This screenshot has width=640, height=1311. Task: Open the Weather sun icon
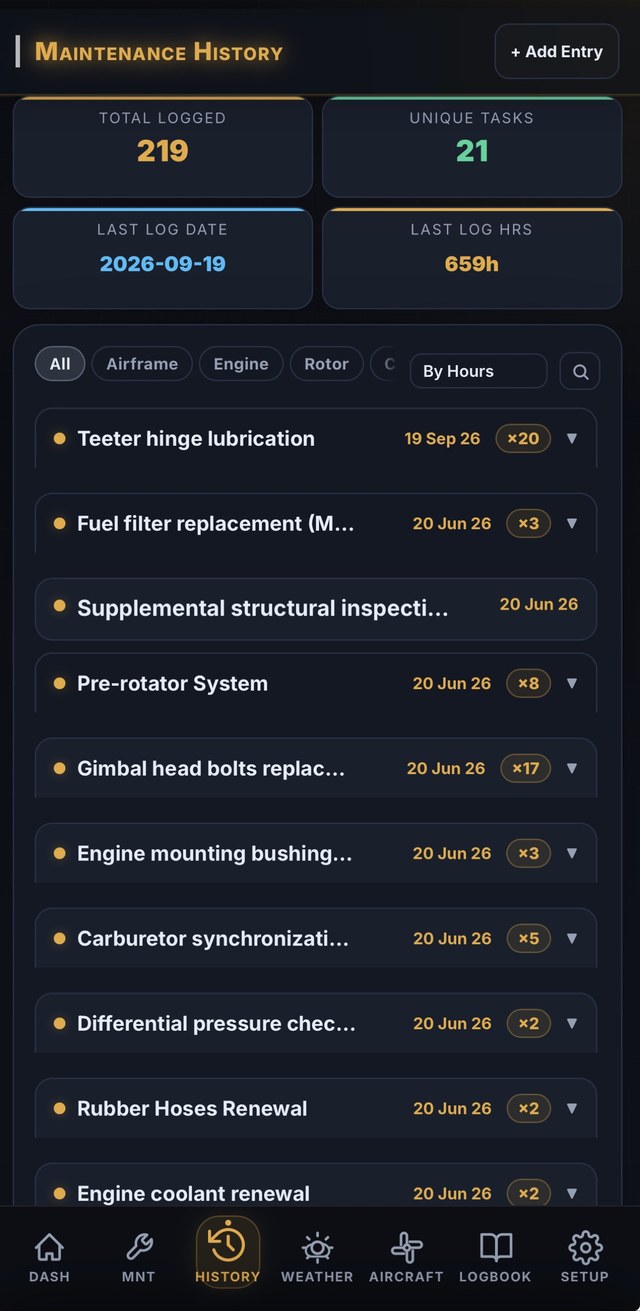tap(317, 1247)
